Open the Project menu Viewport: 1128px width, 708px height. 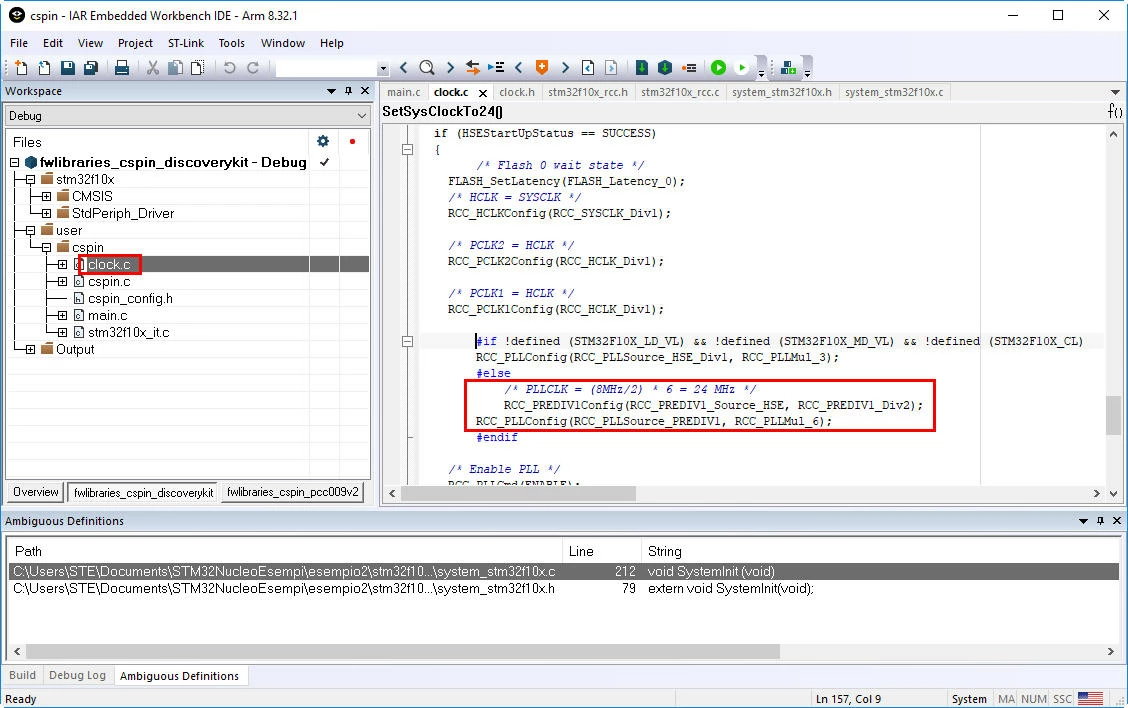(135, 43)
